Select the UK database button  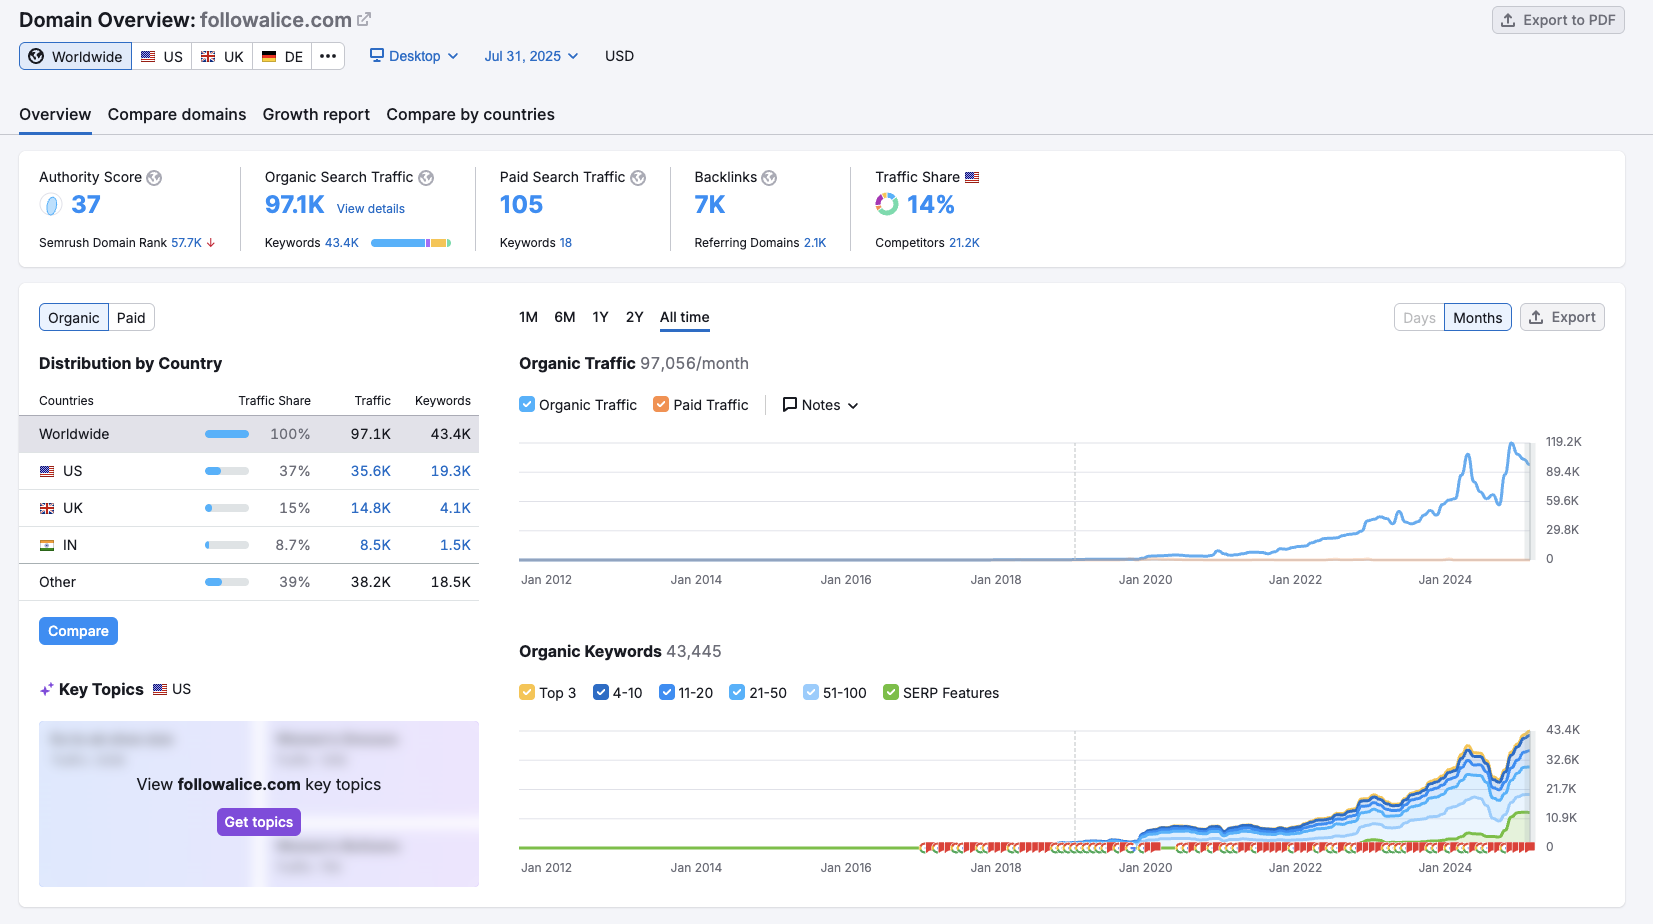pyautogui.click(x=222, y=56)
